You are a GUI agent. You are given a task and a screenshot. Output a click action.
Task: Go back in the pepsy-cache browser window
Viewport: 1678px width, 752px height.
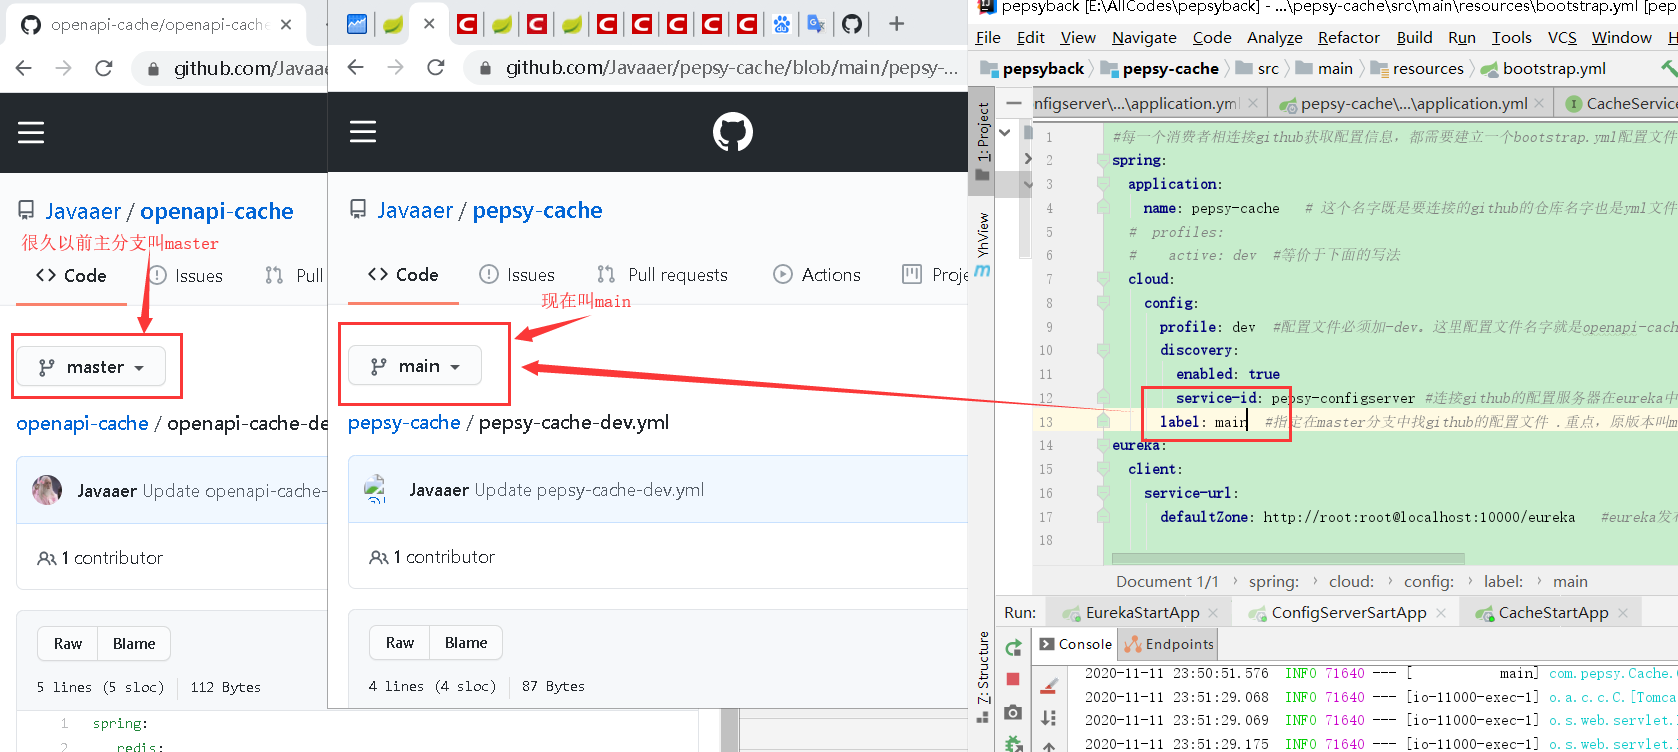(x=356, y=67)
